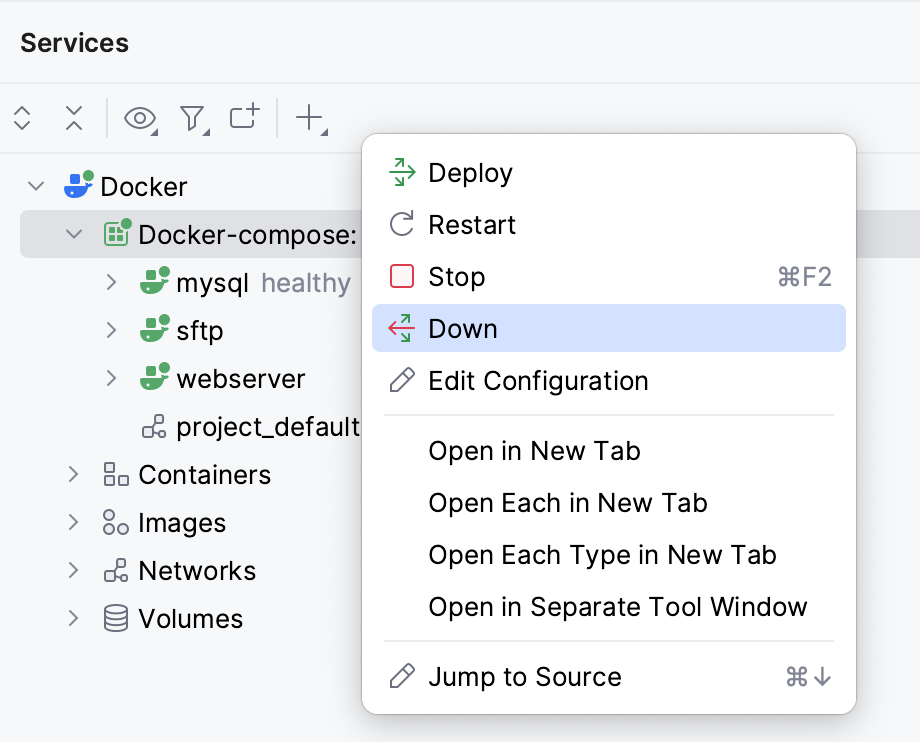Click the Expand All toolbar icon

click(x=21, y=118)
